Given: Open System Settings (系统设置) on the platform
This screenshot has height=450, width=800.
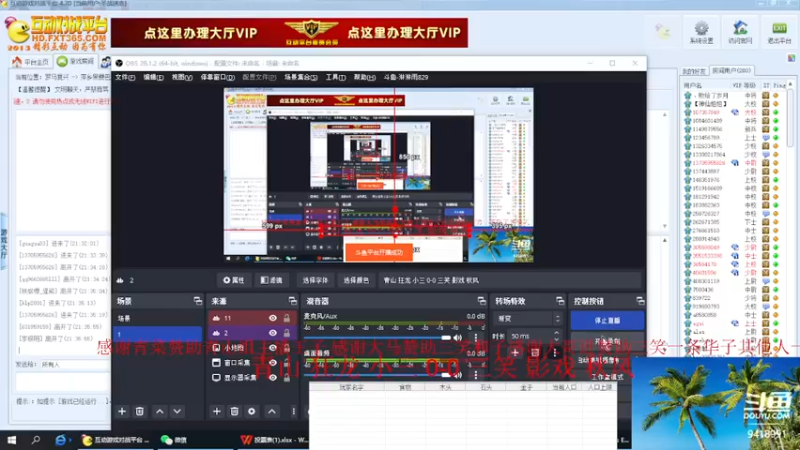Looking at the screenshot, I should [x=702, y=32].
